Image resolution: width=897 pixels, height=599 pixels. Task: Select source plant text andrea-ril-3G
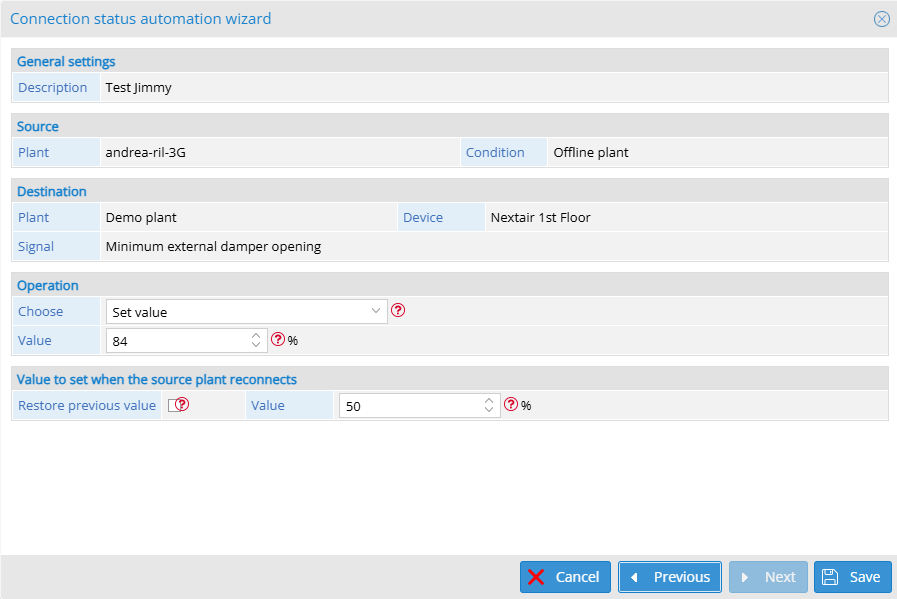click(145, 153)
